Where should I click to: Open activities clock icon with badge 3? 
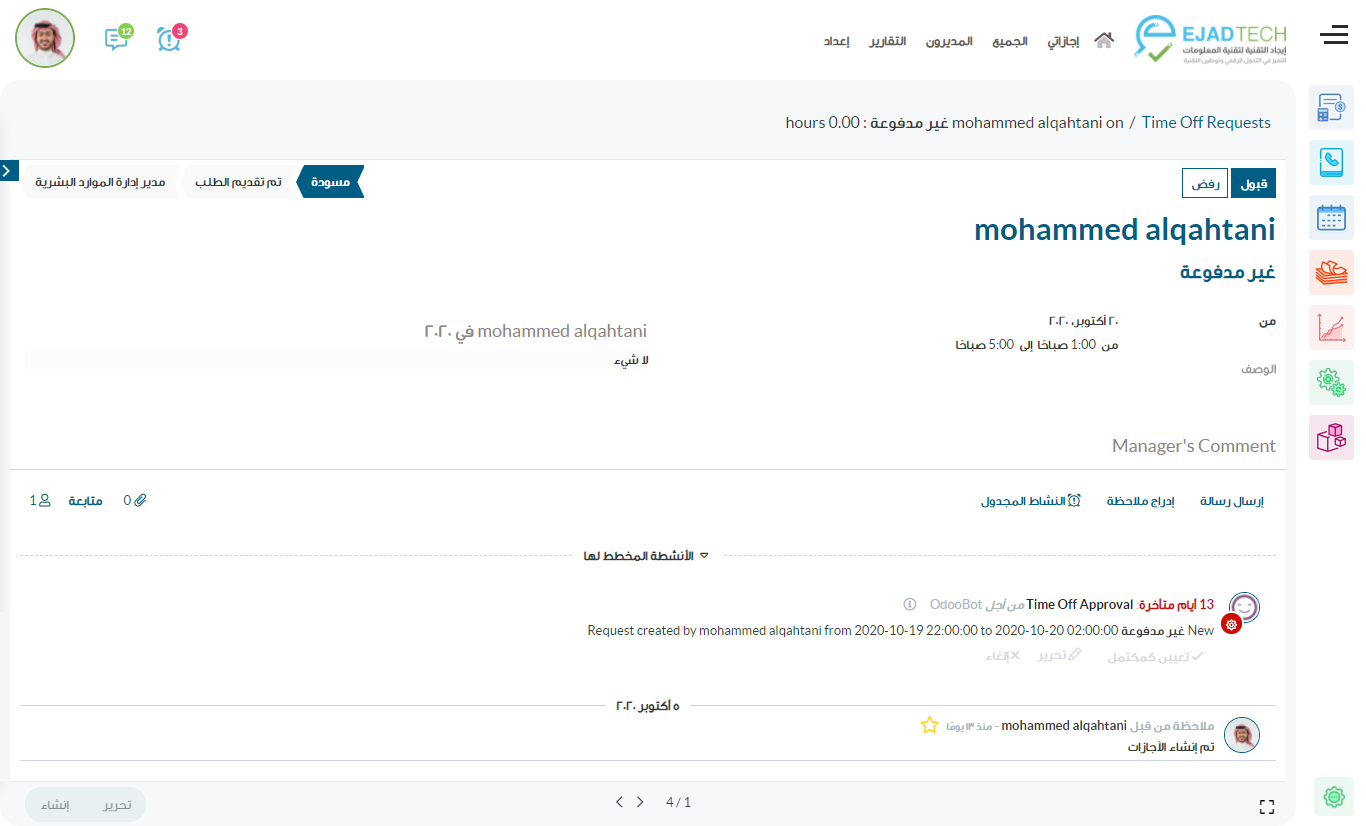click(x=169, y=39)
